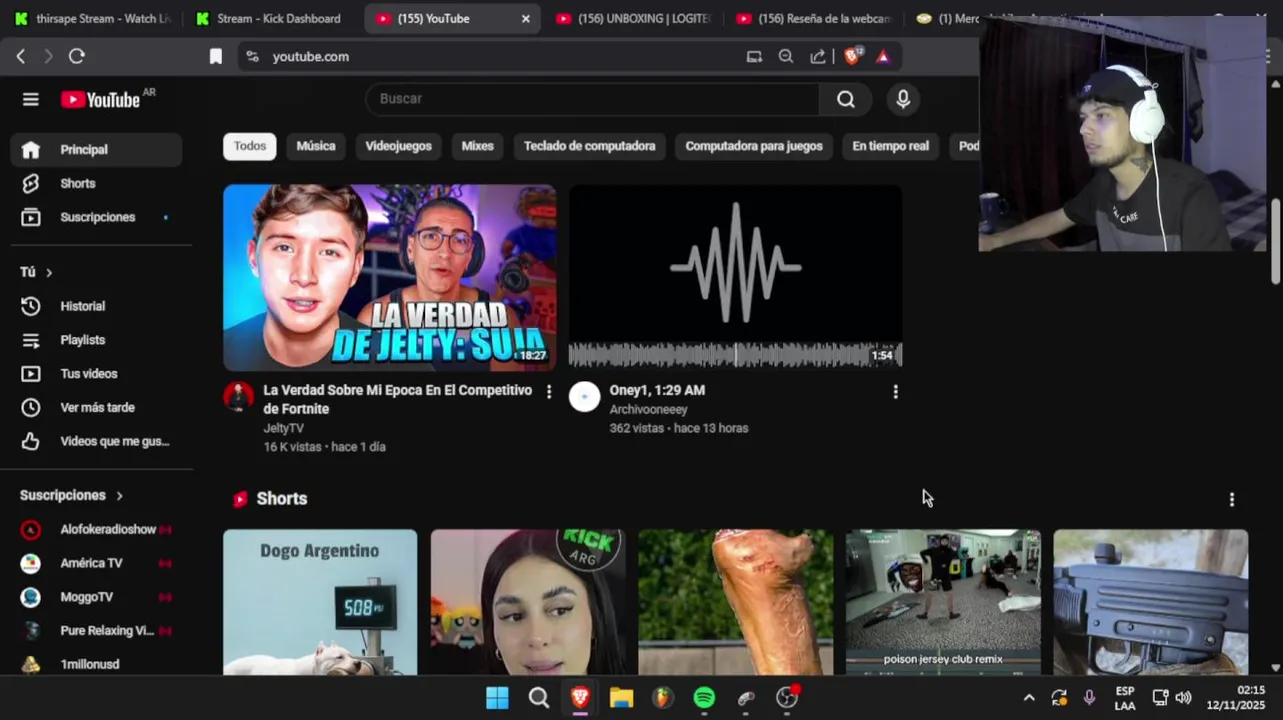Go back with browser back arrow

pos(21,57)
